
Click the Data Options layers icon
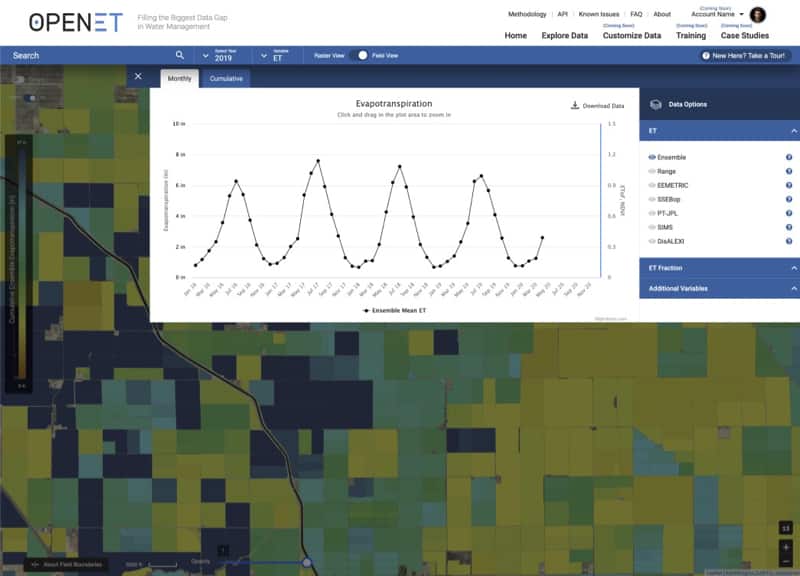click(656, 104)
